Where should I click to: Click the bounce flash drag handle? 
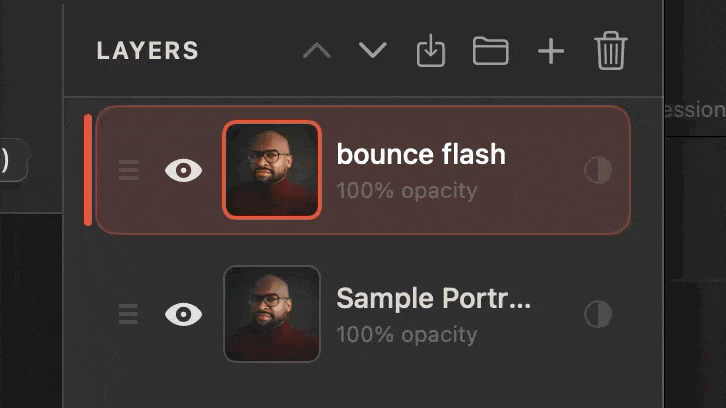tap(128, 171)
